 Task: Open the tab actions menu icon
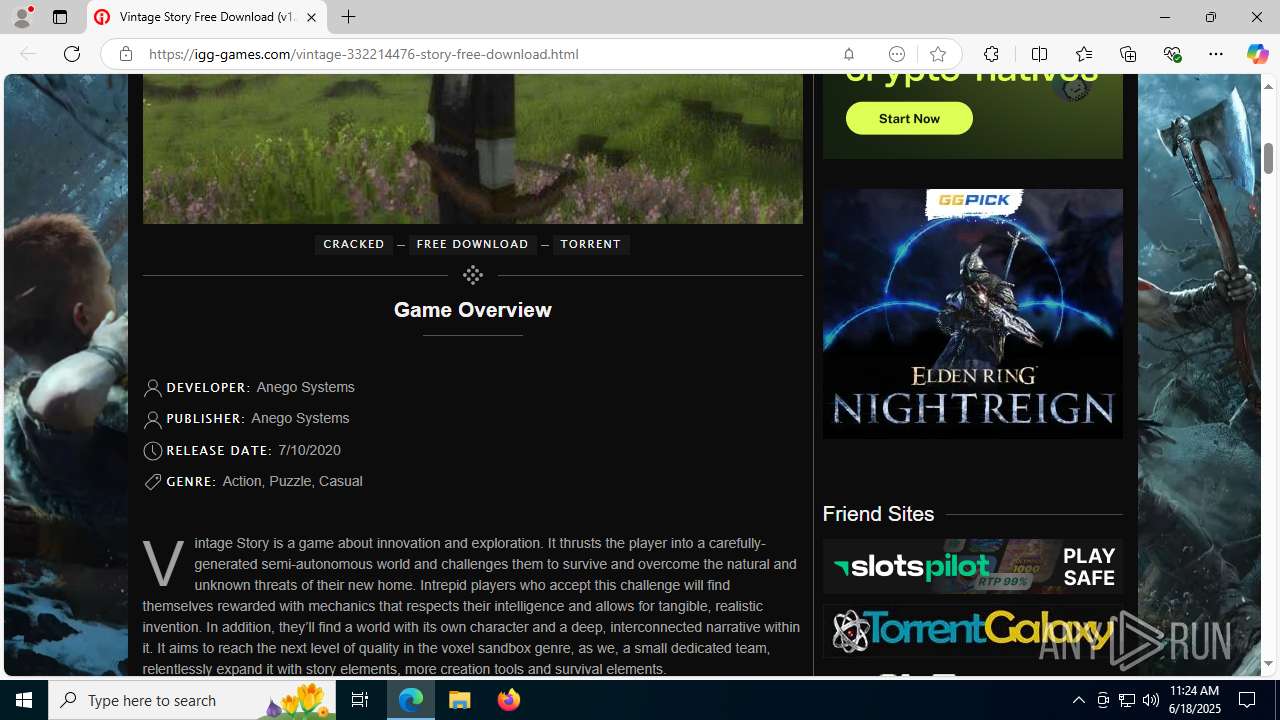(60, 17)
